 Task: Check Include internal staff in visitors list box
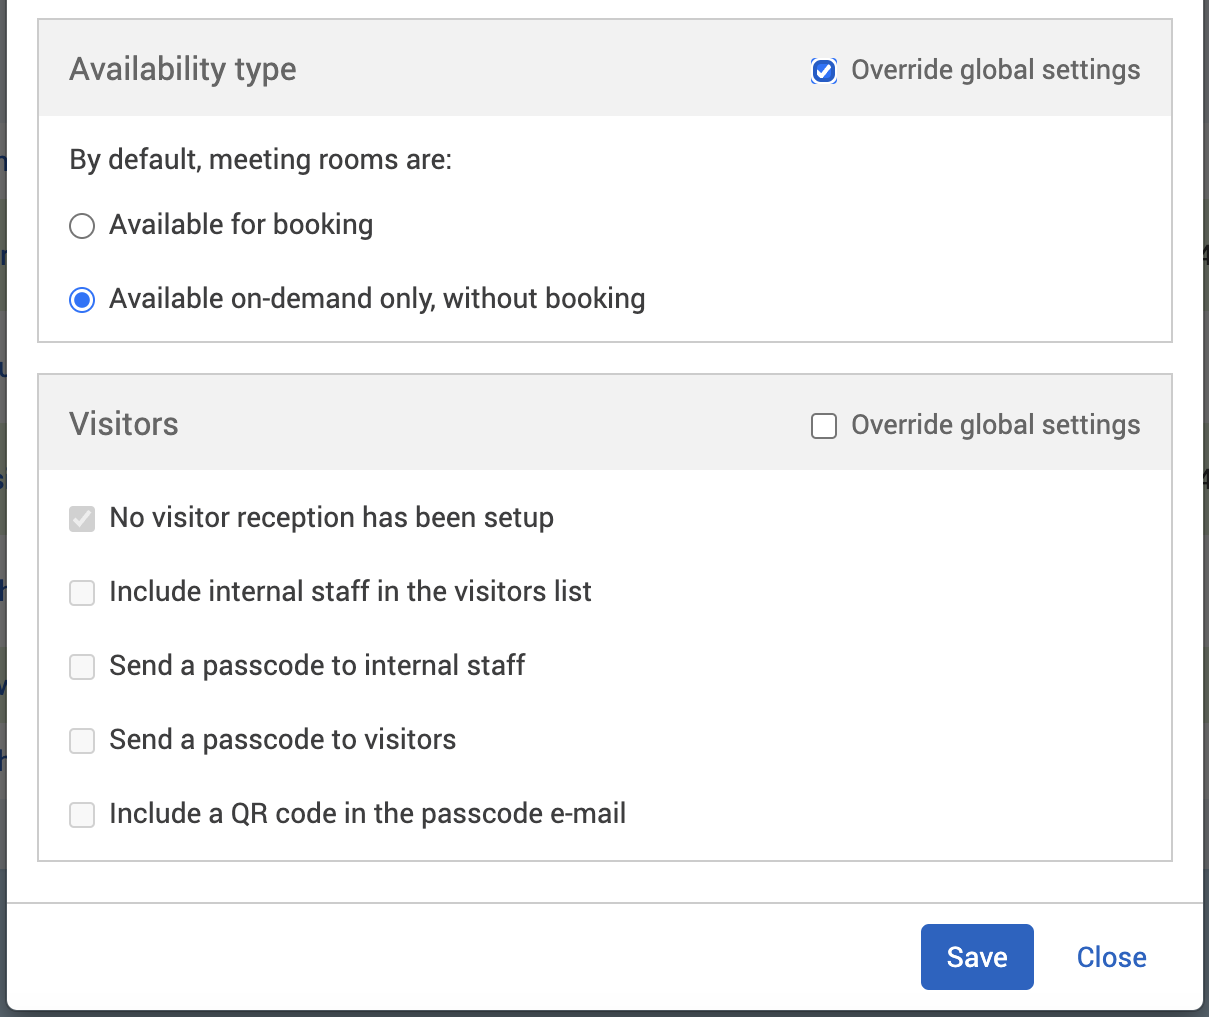(x=82, y=592)
